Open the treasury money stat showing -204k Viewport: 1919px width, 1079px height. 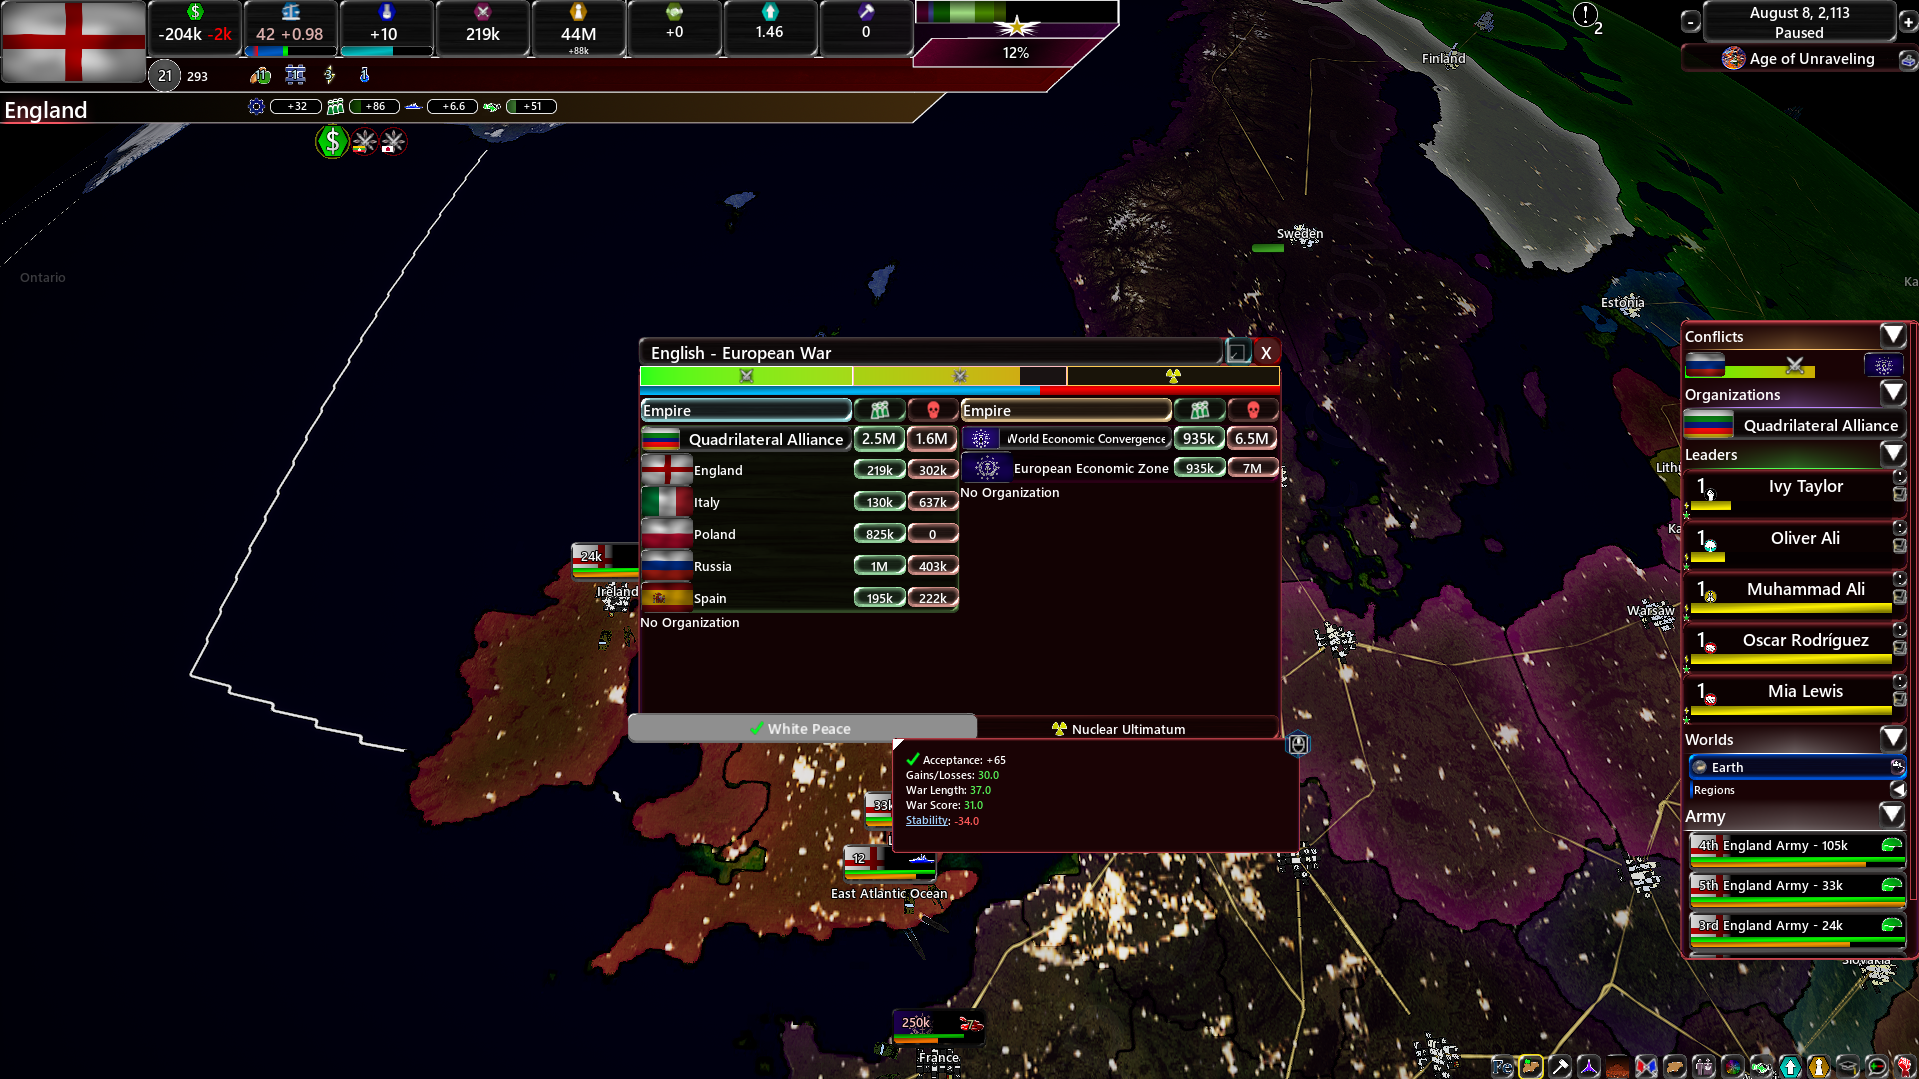195,28
